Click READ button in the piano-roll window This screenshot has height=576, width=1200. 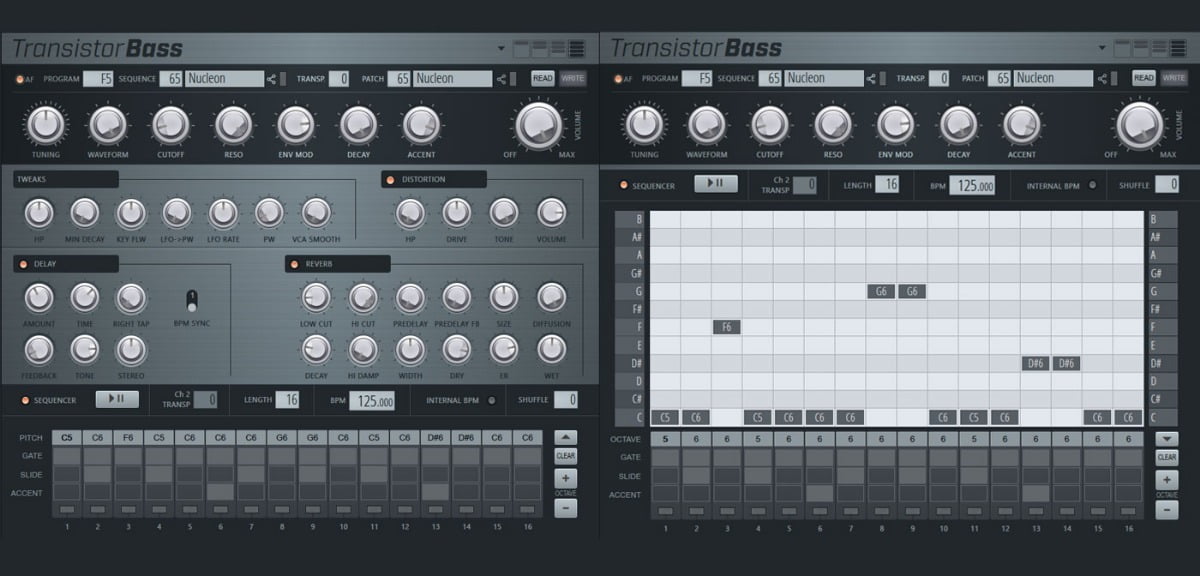pyautogui.click(x=1144, y=78)
